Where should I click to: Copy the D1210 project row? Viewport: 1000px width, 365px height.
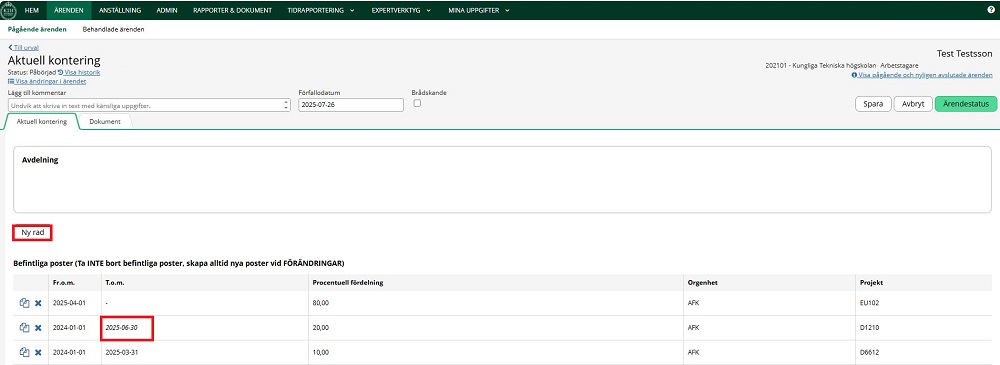coord(25,327)
